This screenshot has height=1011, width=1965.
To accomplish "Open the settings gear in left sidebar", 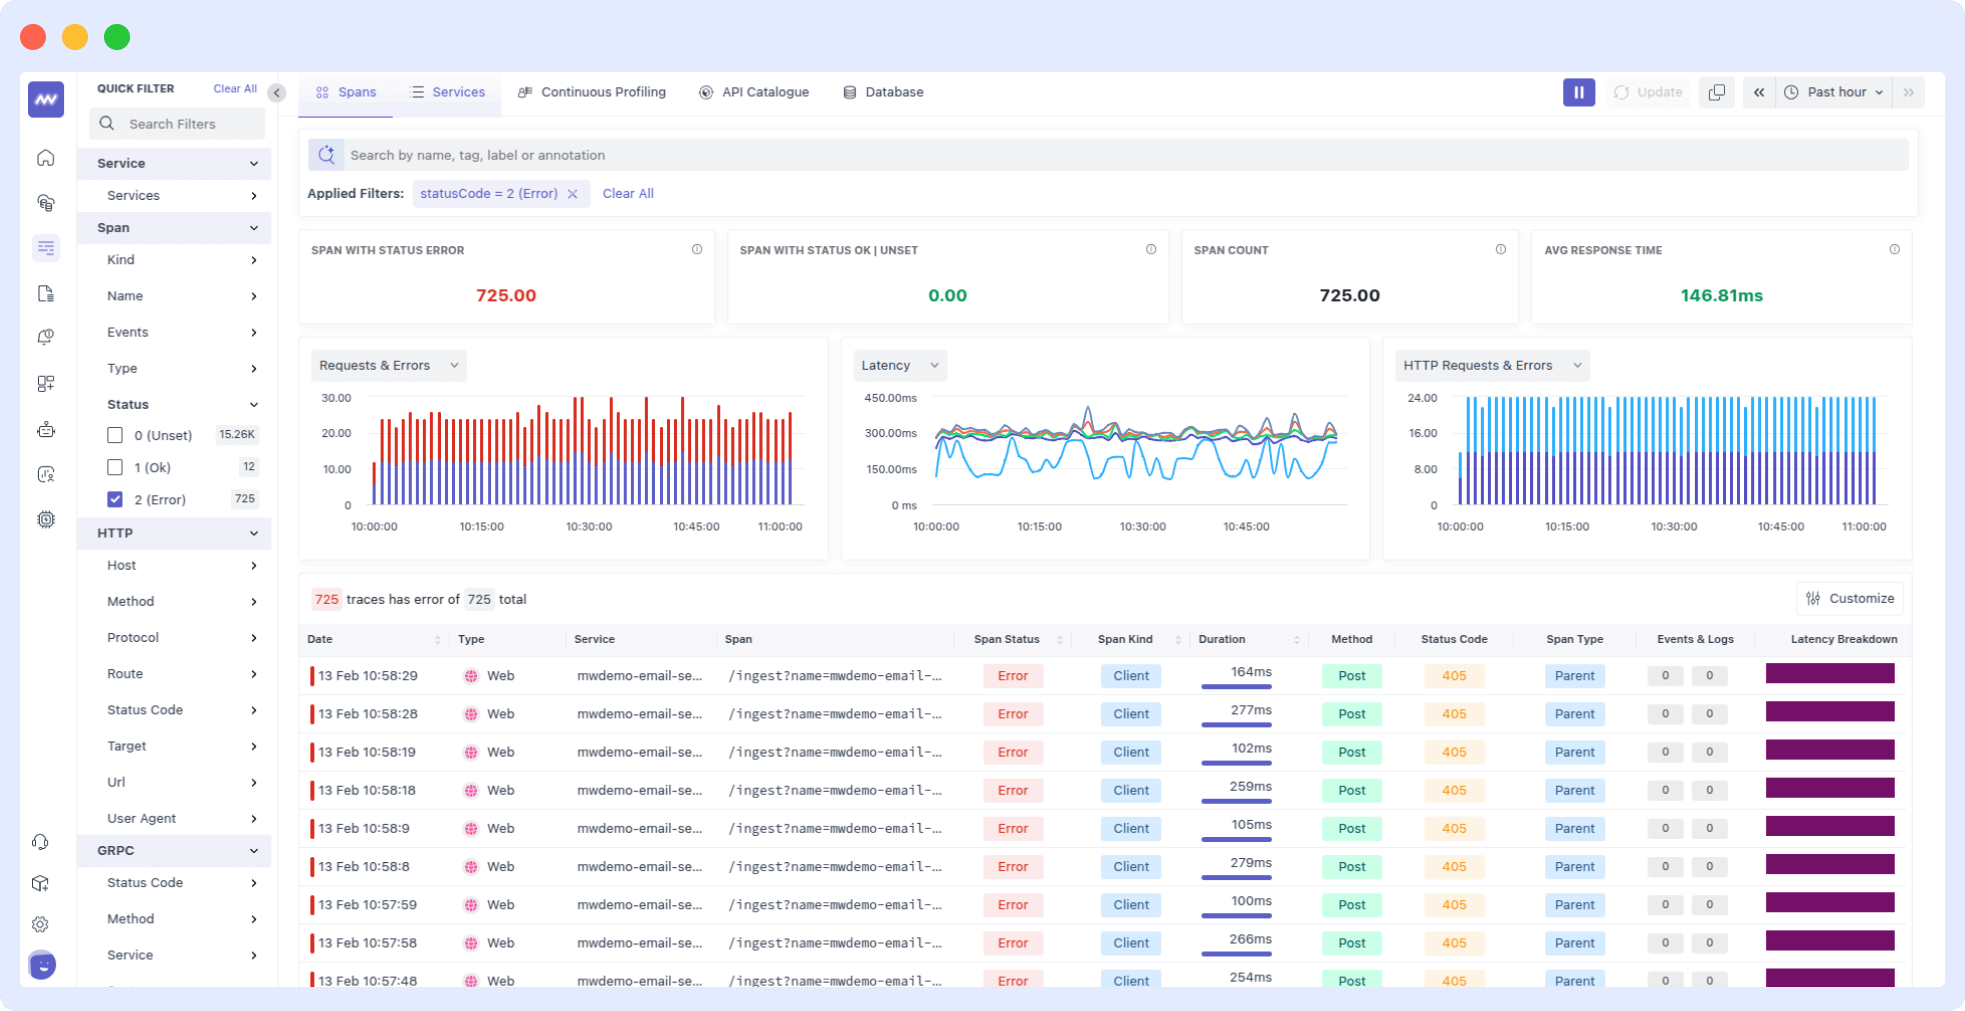I will click(x=41, y=924).
